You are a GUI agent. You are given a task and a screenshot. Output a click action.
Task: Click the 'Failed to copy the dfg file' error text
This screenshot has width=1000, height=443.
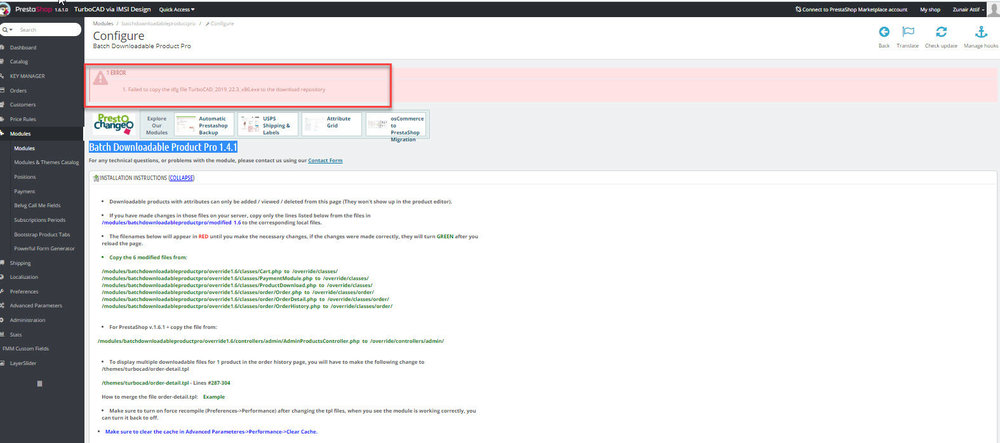tap(224, 90)
